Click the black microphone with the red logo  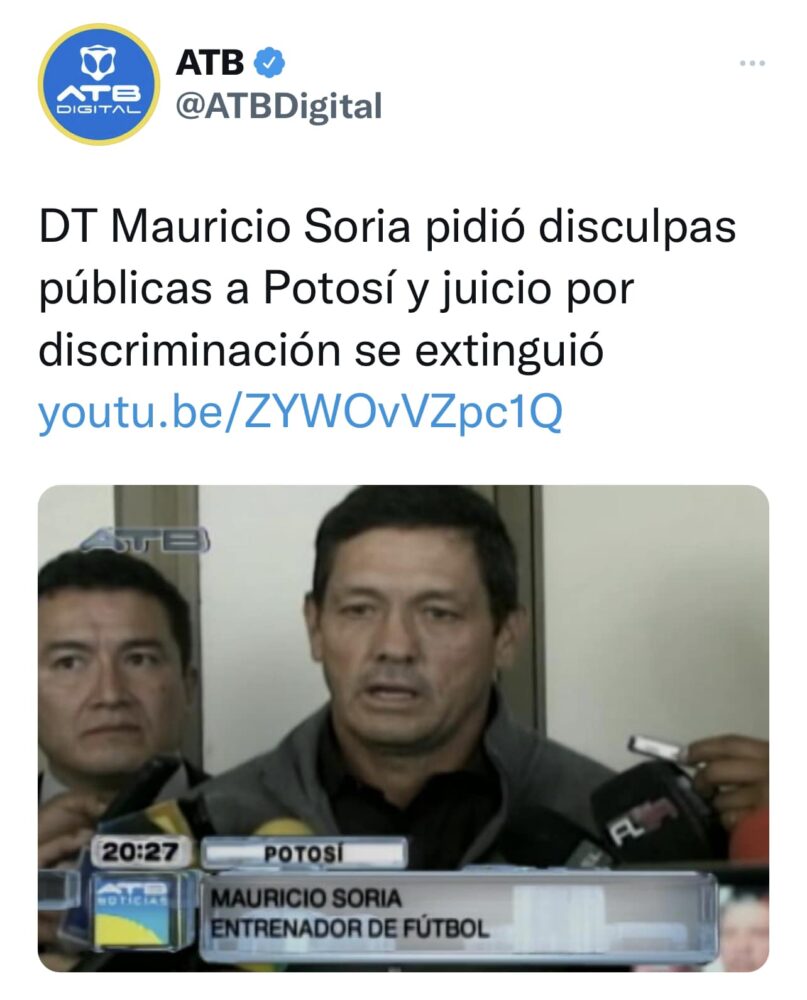tap(644, 812)
